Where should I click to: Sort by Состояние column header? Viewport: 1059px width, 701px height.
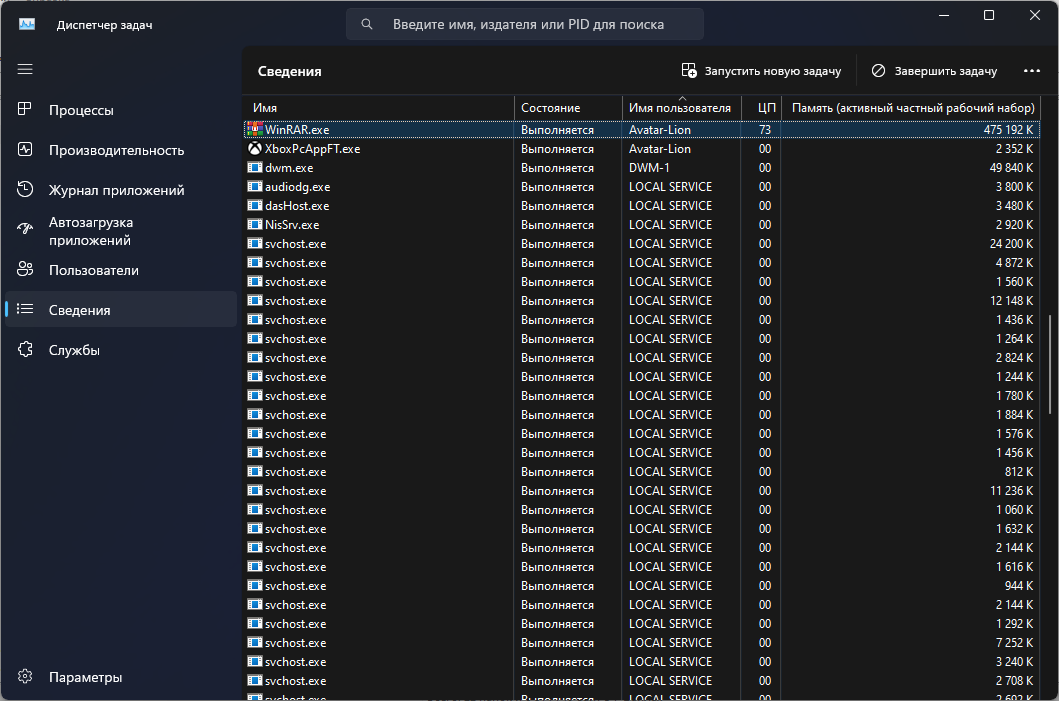568,107
